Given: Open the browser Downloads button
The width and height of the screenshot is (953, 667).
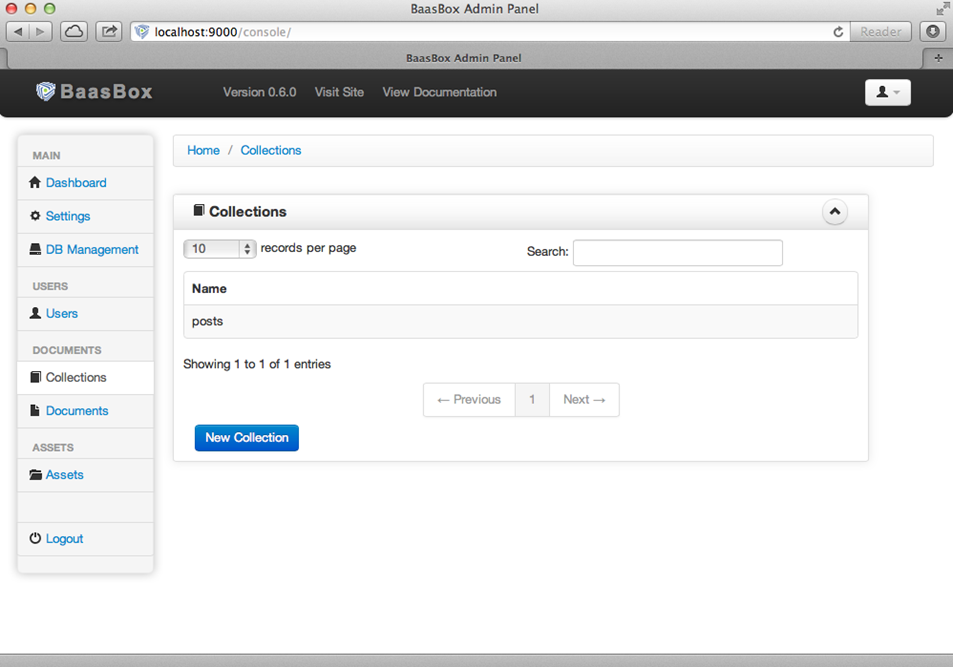Looking at the screenshot, I should coord(933,32).
